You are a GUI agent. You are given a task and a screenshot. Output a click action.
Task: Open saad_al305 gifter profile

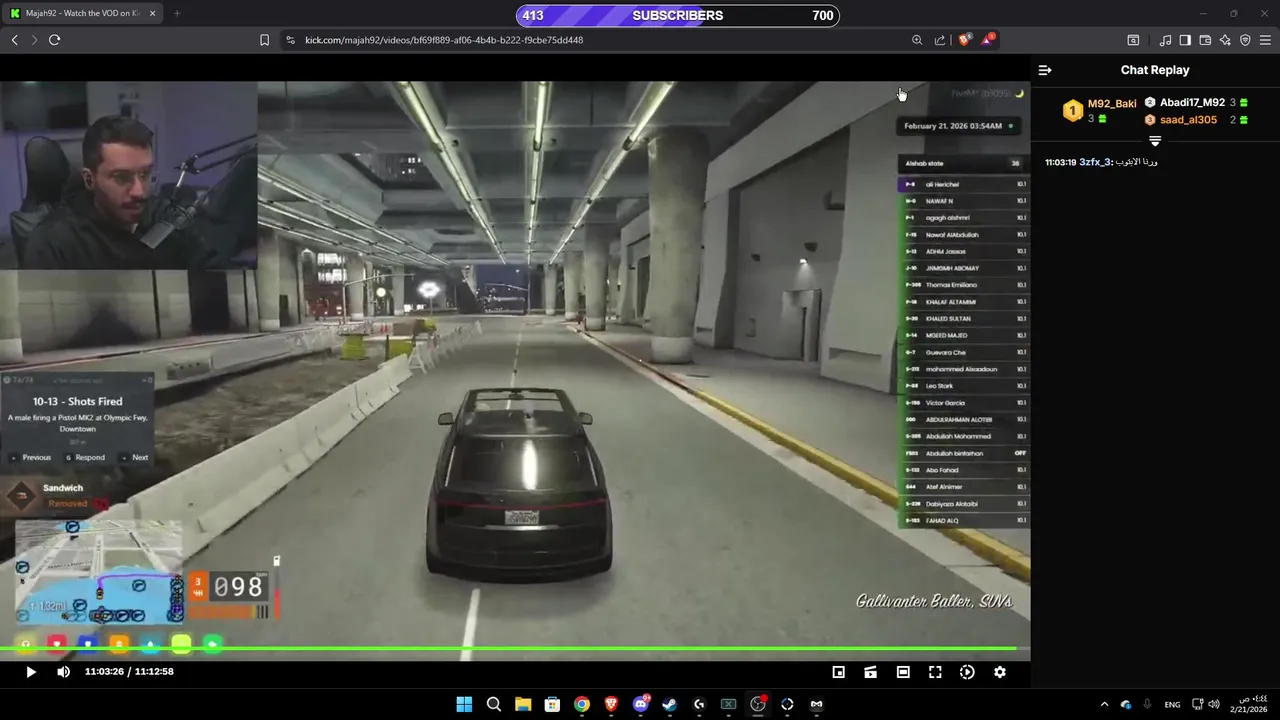pyautogui.click(x=1188, y=120)
